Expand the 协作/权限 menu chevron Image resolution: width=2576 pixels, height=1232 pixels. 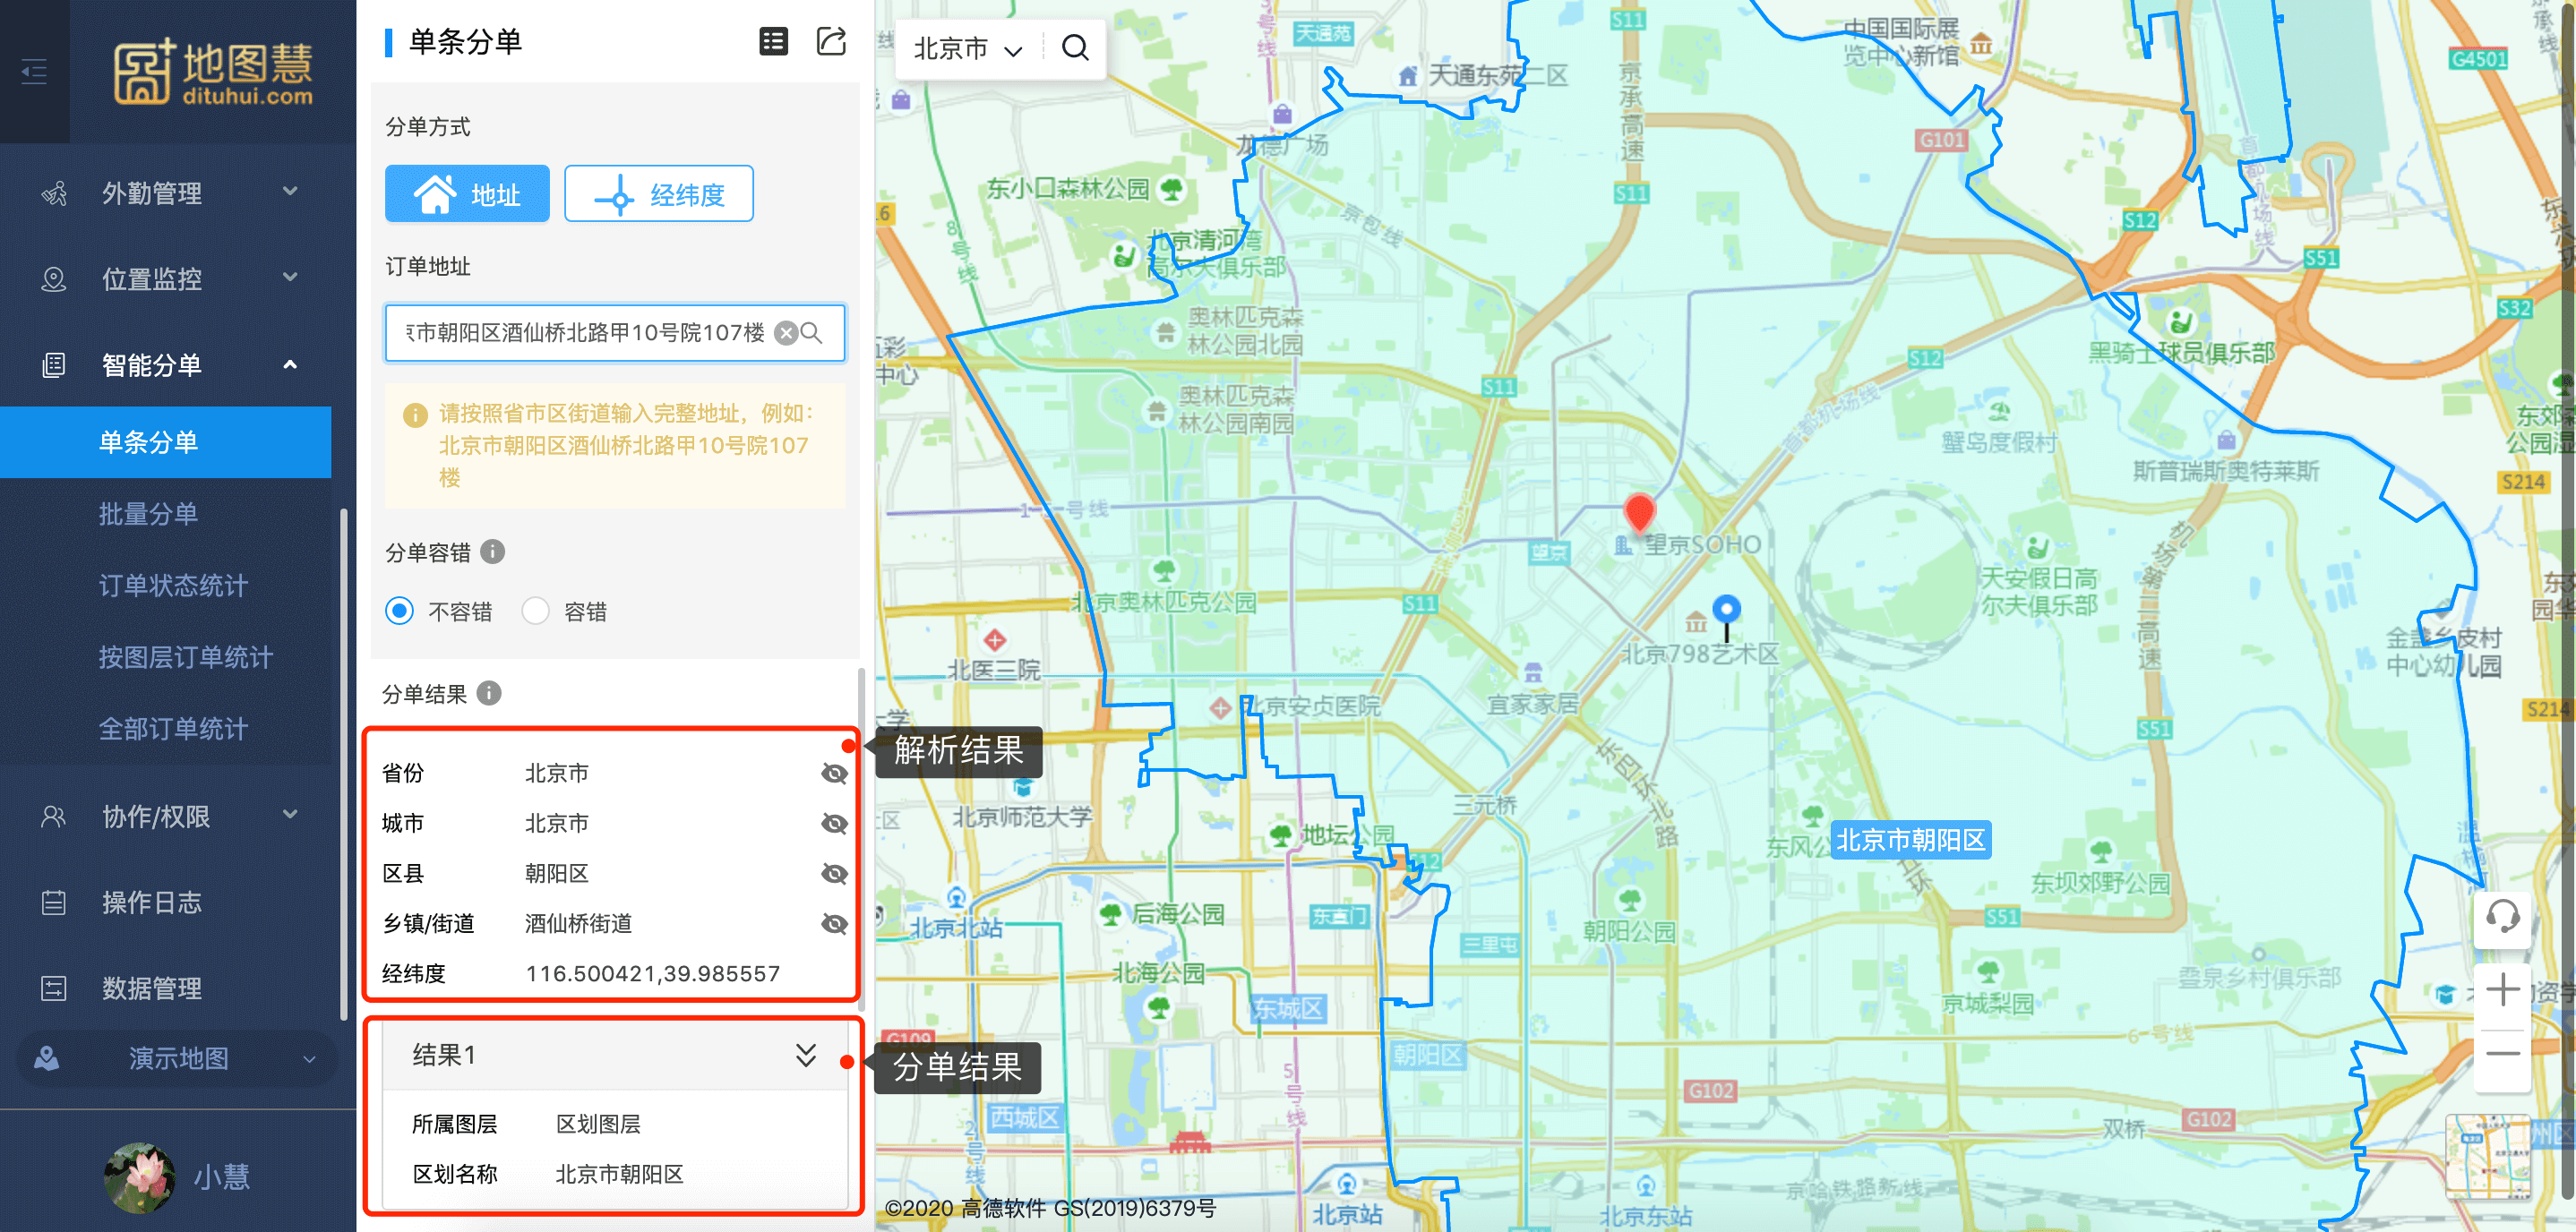coord(290,814)
